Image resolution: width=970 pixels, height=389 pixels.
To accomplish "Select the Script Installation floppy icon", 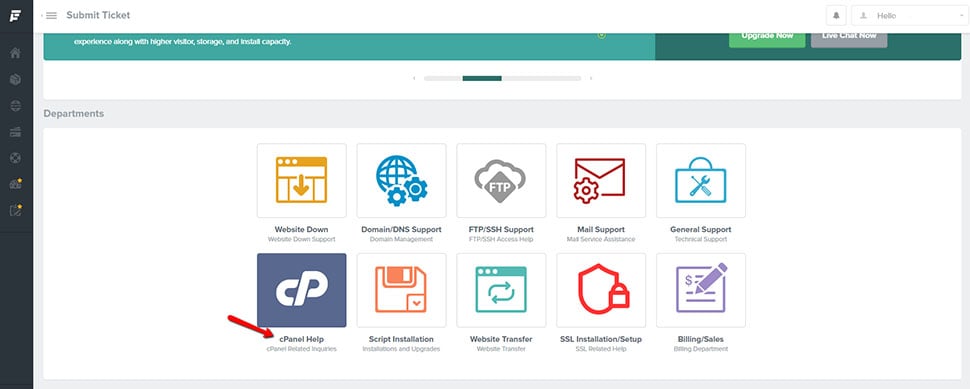I will coord(401,289).
